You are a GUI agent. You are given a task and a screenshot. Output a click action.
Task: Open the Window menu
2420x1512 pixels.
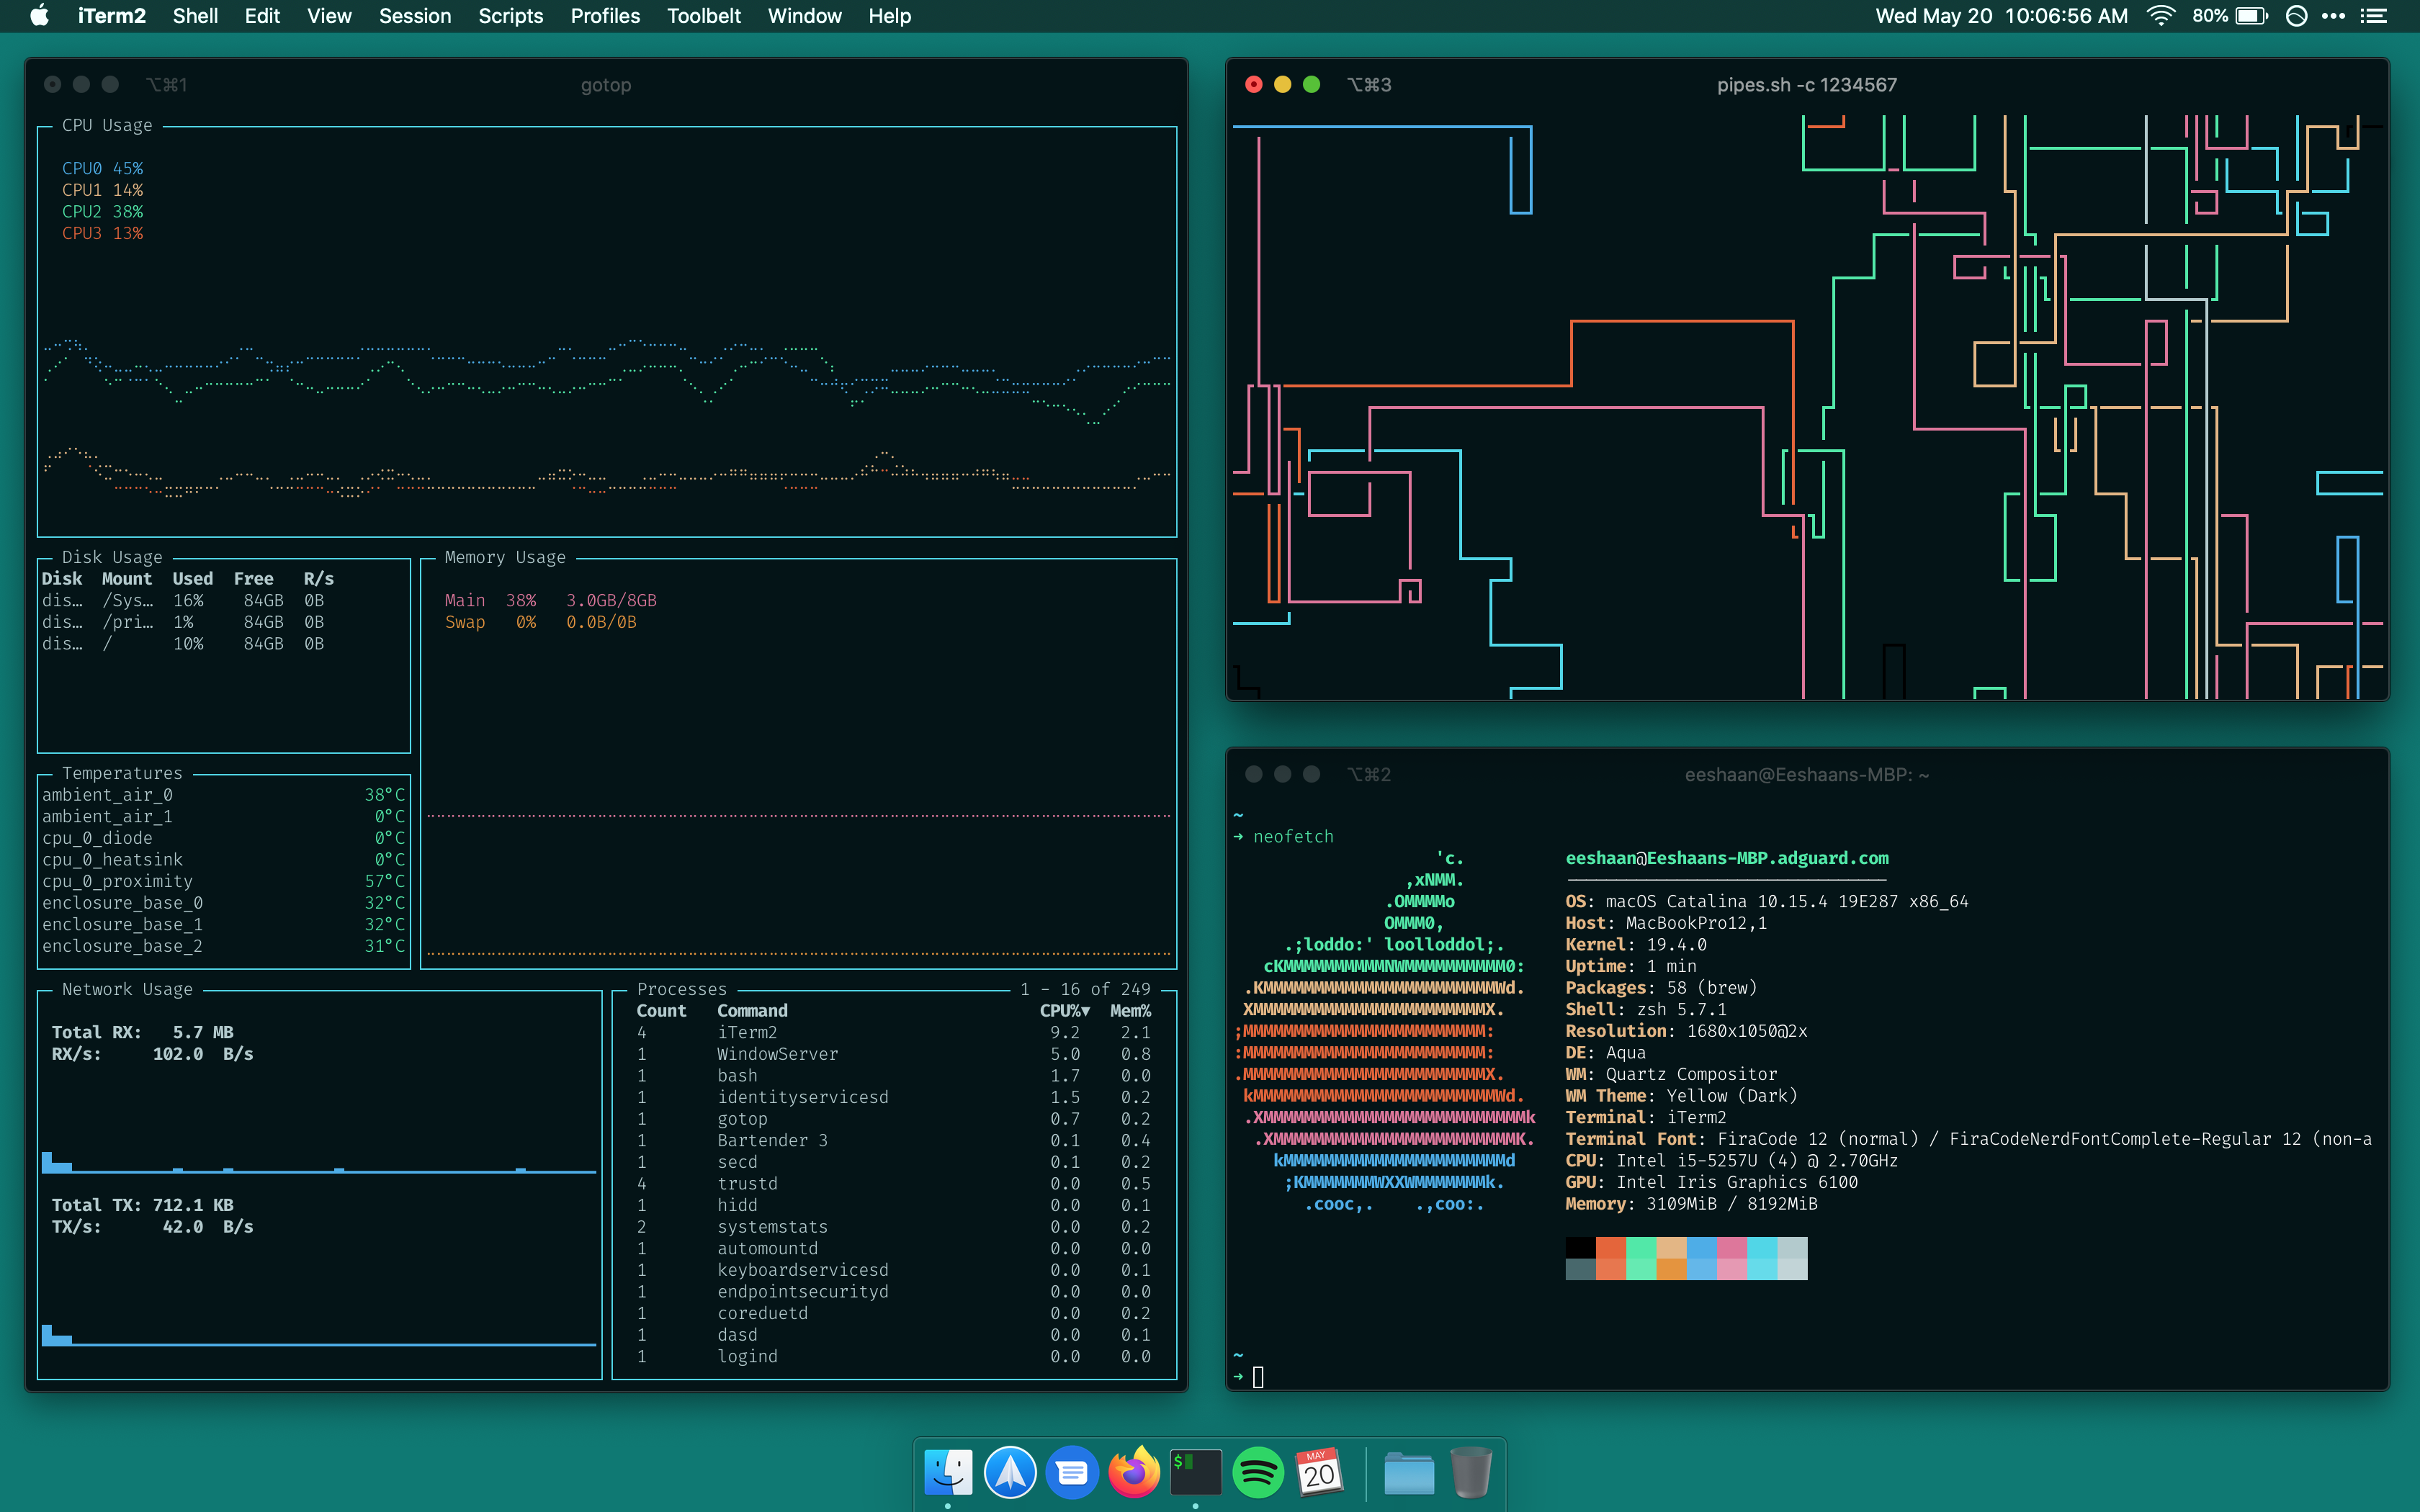click(804, 16)
